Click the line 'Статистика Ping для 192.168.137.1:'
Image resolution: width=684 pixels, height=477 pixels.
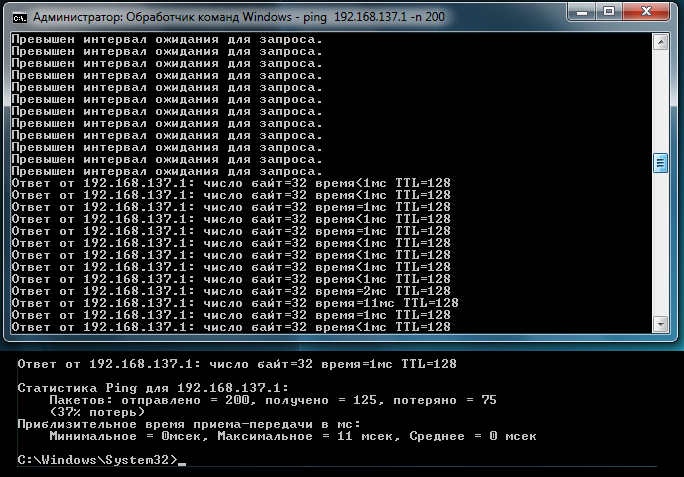(x=153, y=388)
